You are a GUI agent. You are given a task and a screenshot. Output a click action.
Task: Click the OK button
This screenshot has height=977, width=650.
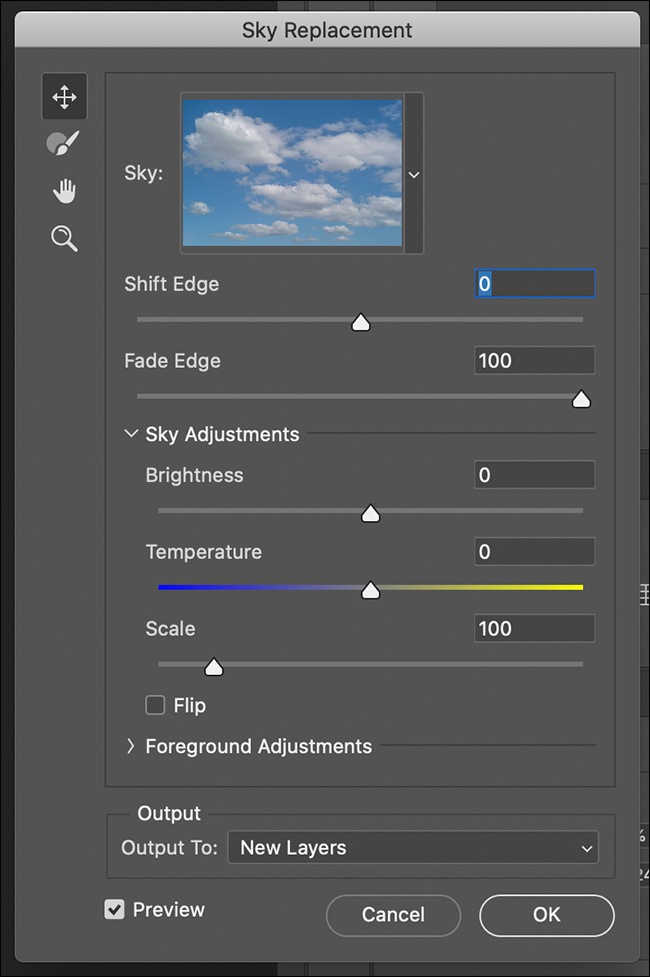tap(546, 914)
